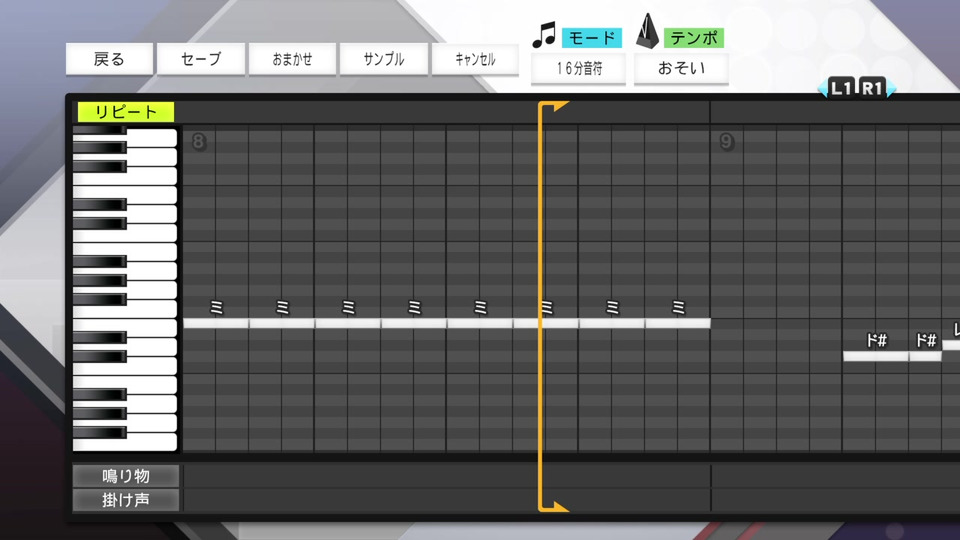Toggle the リピート repeat button
Viewport: 960px width, 540px height.
click(126, 112)
